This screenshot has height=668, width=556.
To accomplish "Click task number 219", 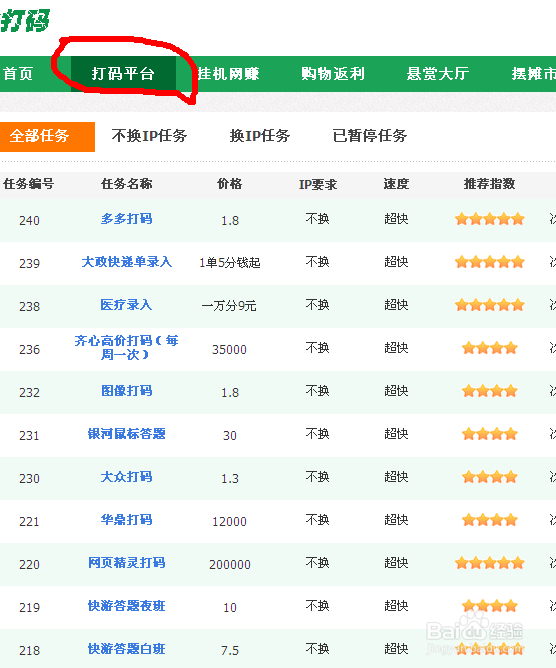I will pos(29,608).
